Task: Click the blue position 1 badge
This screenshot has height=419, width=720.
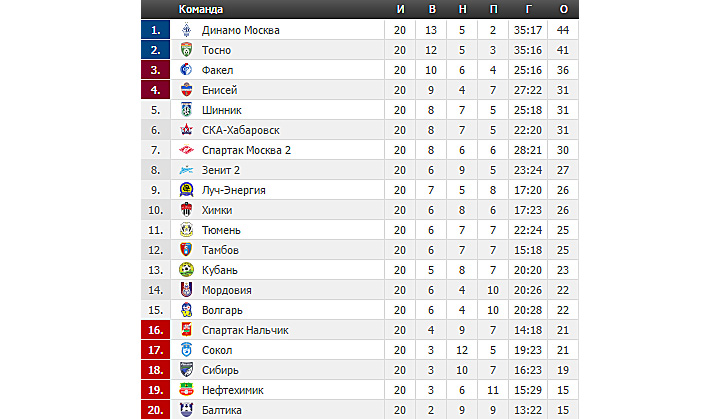Action: coord(156,30)
